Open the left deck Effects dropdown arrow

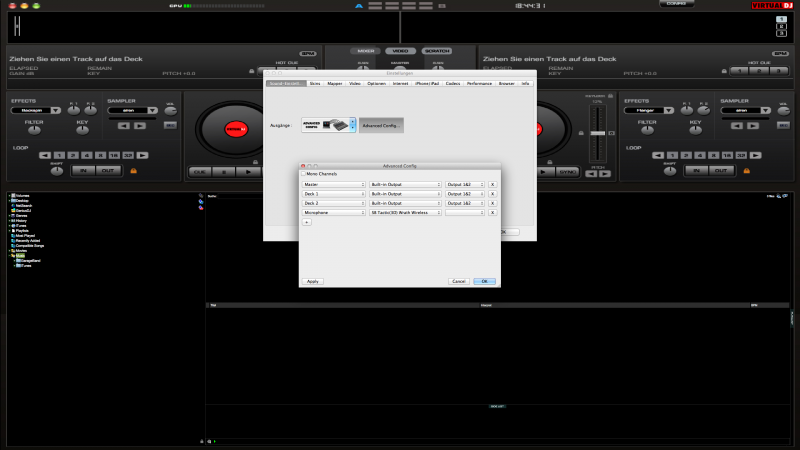(55, 110)
